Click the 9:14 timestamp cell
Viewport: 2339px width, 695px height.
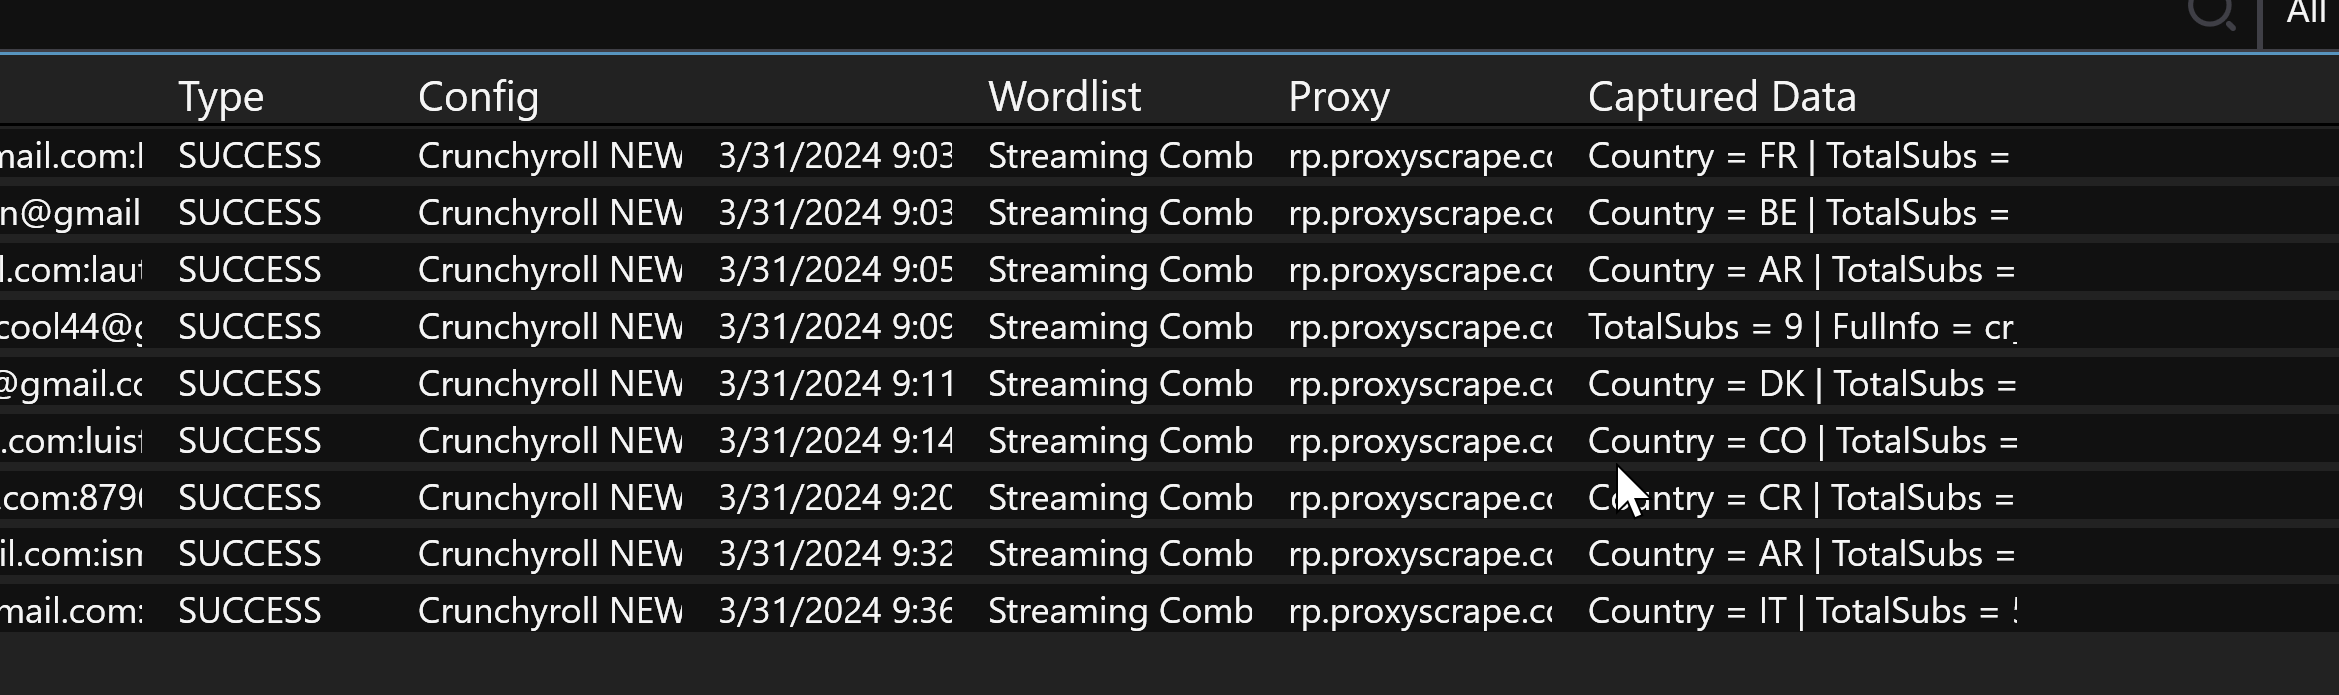tap(834, 441)
